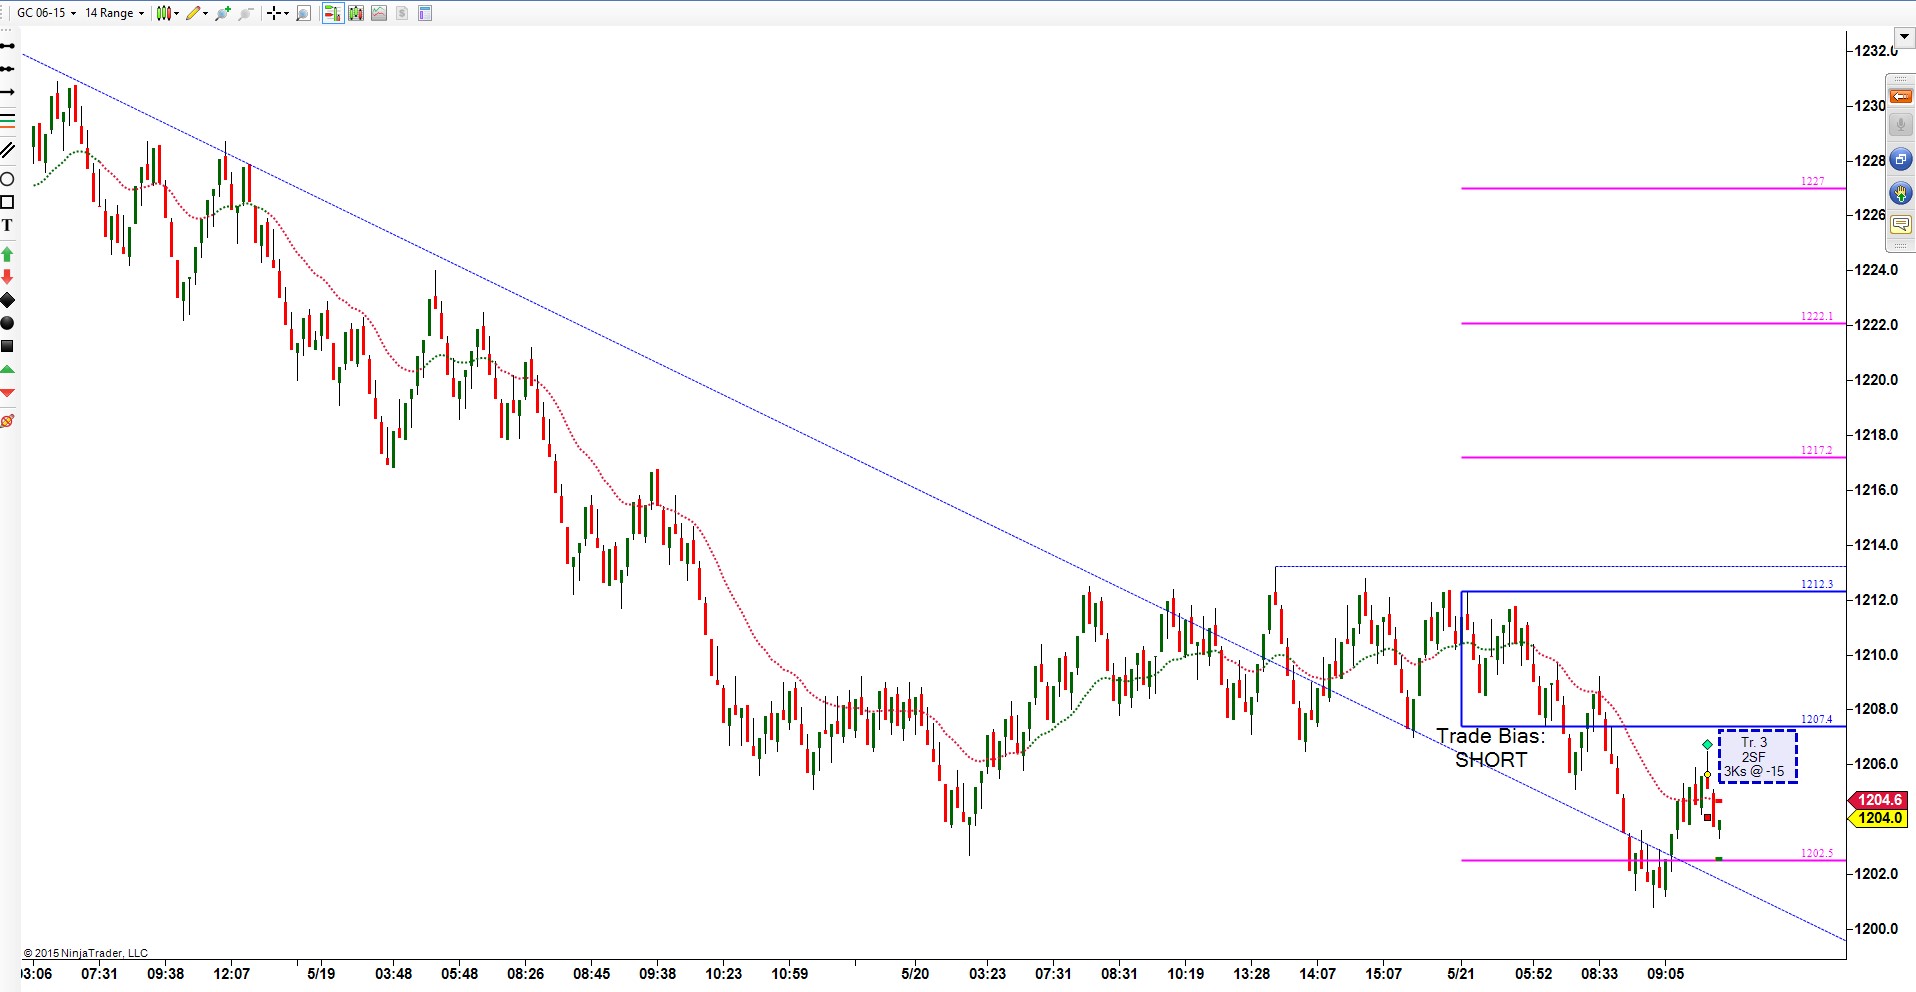Image resolution: width=1916 pixels, height=992 pixels.
Task: Toggle the Chart Trader panel icon
Action: click(332, 13)
